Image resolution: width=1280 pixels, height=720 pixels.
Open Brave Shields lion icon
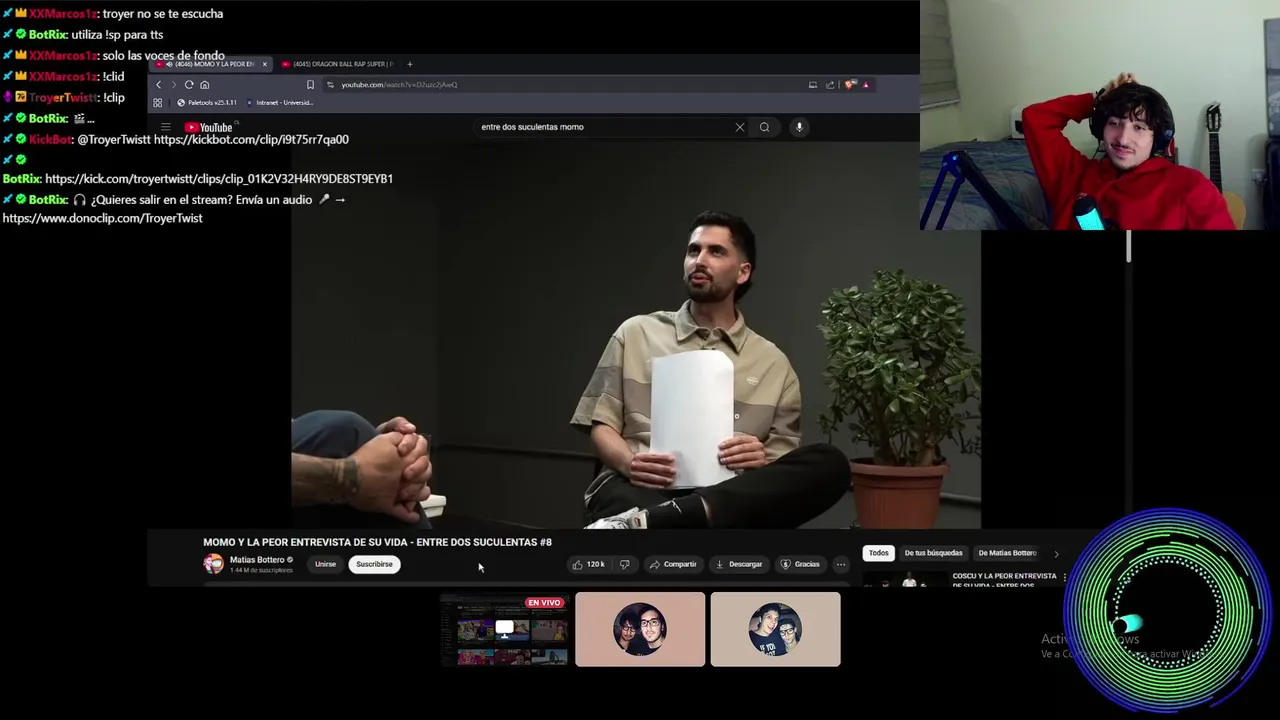click(850, 85)
